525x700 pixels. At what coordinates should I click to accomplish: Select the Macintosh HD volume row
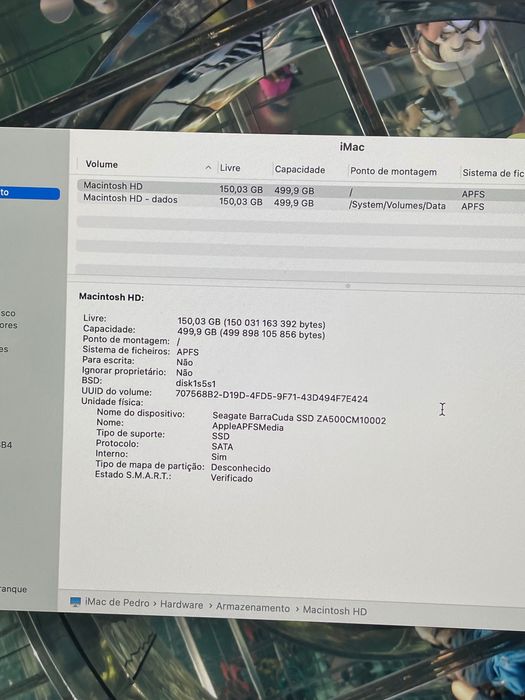pos(300,188)
